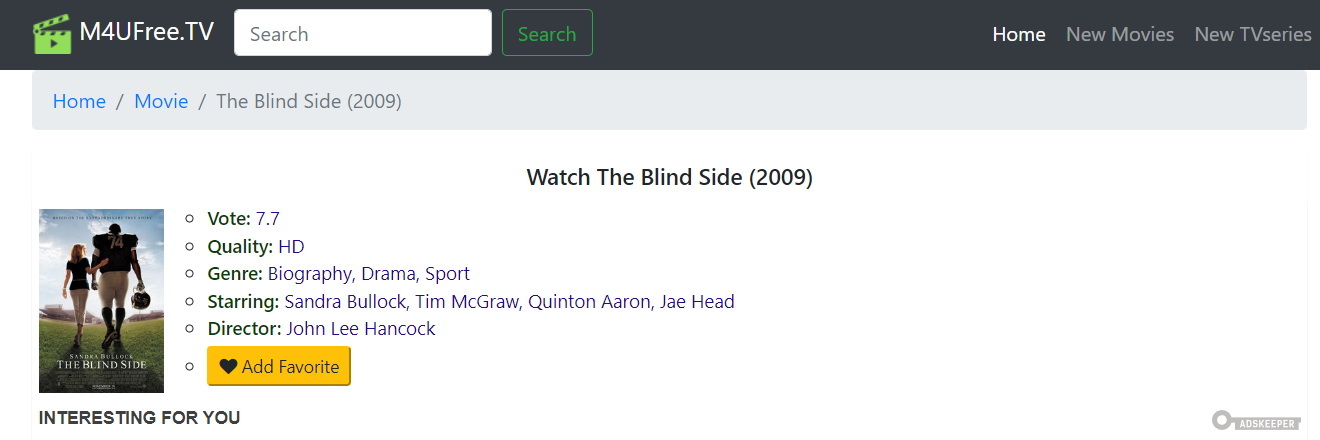
Task: Focus the Search text field
Action: tap(362, 33)
